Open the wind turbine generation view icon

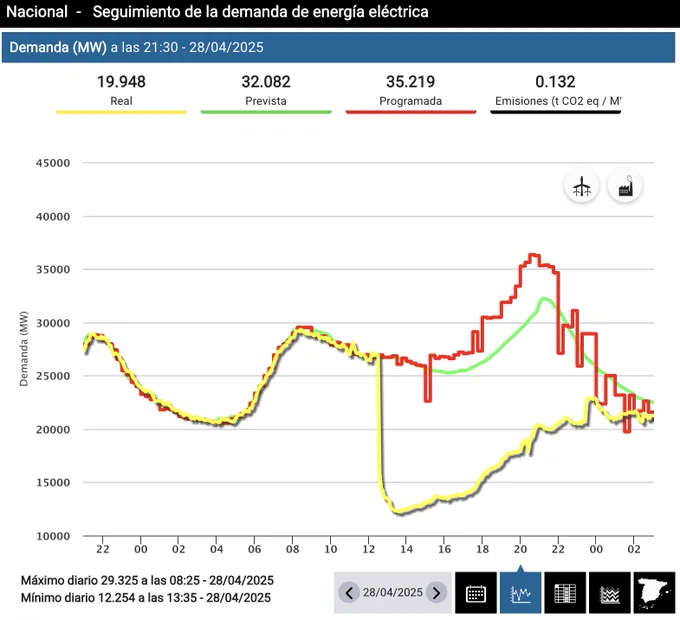tap(582, 186)
